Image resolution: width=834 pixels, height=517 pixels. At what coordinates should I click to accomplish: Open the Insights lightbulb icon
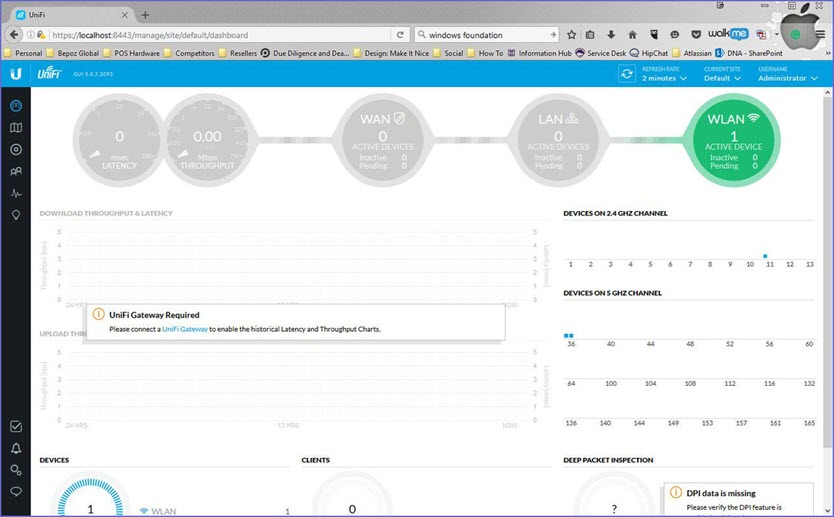coord(16,215)
